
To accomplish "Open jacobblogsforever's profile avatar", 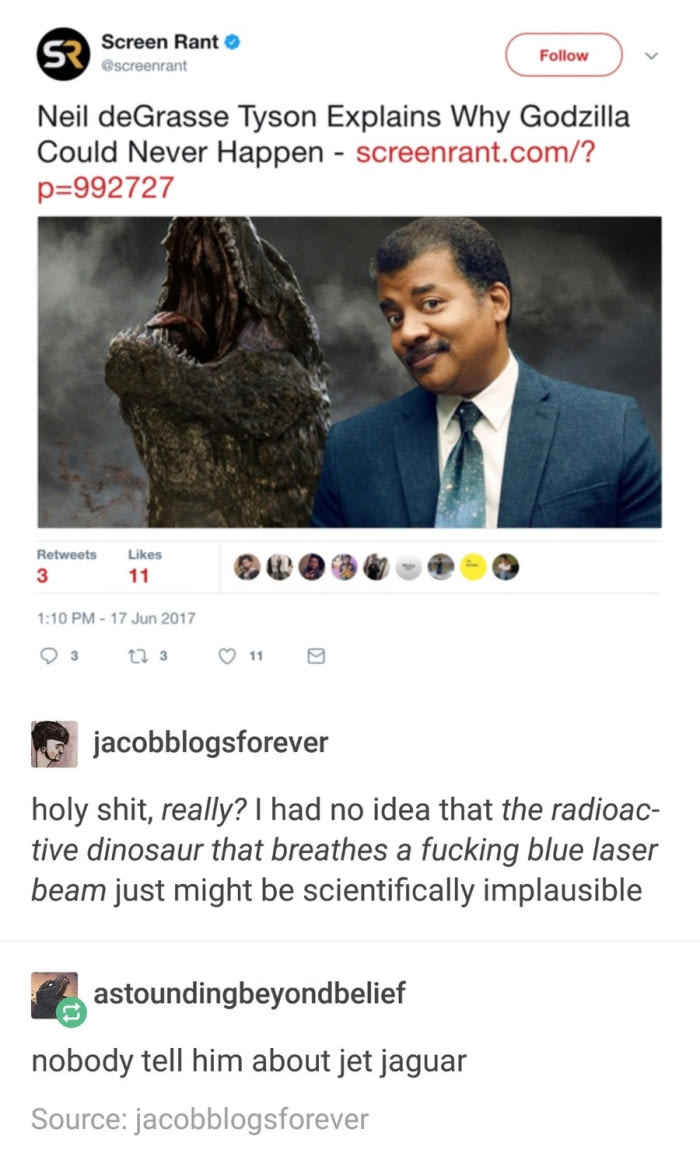I will coord(54,743).
